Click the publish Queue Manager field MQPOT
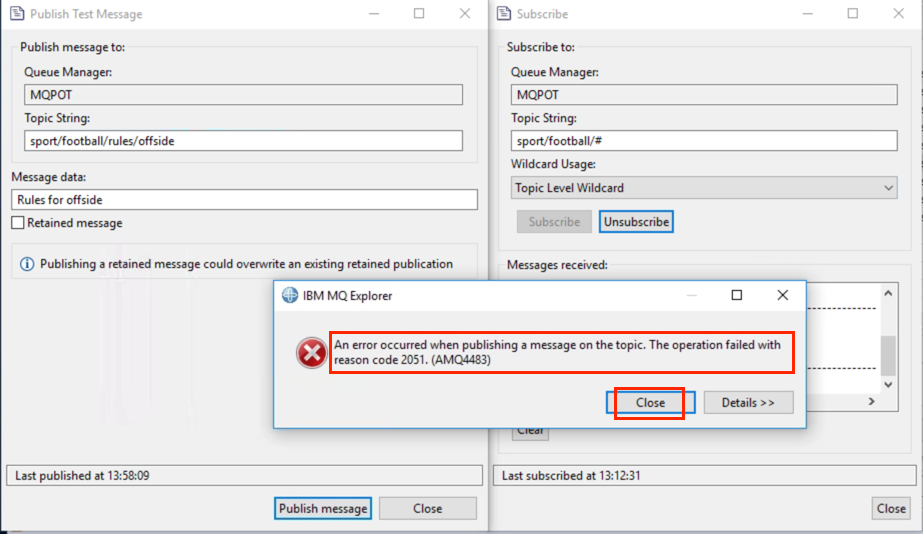Viewport: 923px width, 534px height. tap(243, 95)
